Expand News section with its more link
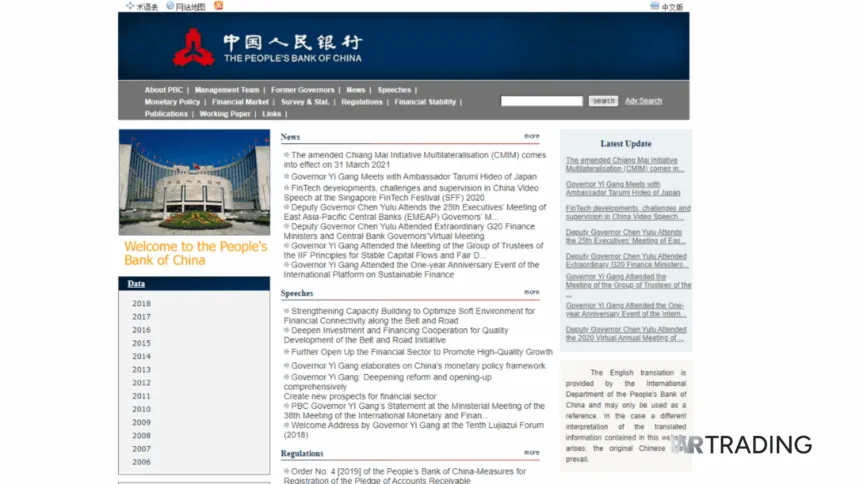The width and height of the screenshot is (860, 484). click(531, 136)
